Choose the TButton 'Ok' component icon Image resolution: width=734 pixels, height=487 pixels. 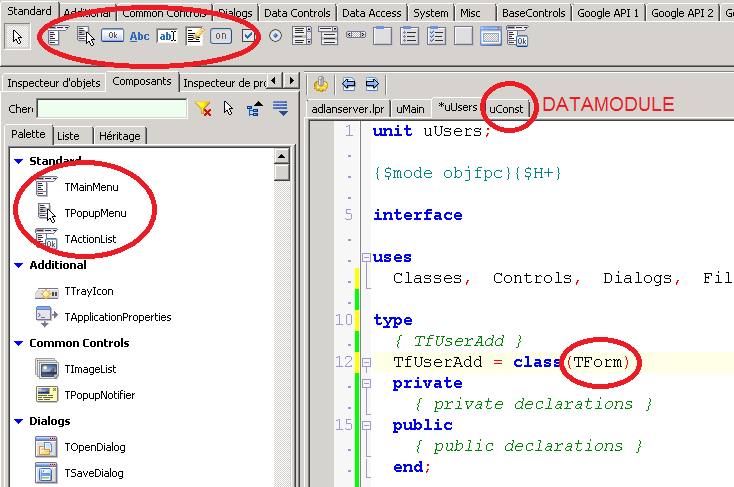click(112, 35)
